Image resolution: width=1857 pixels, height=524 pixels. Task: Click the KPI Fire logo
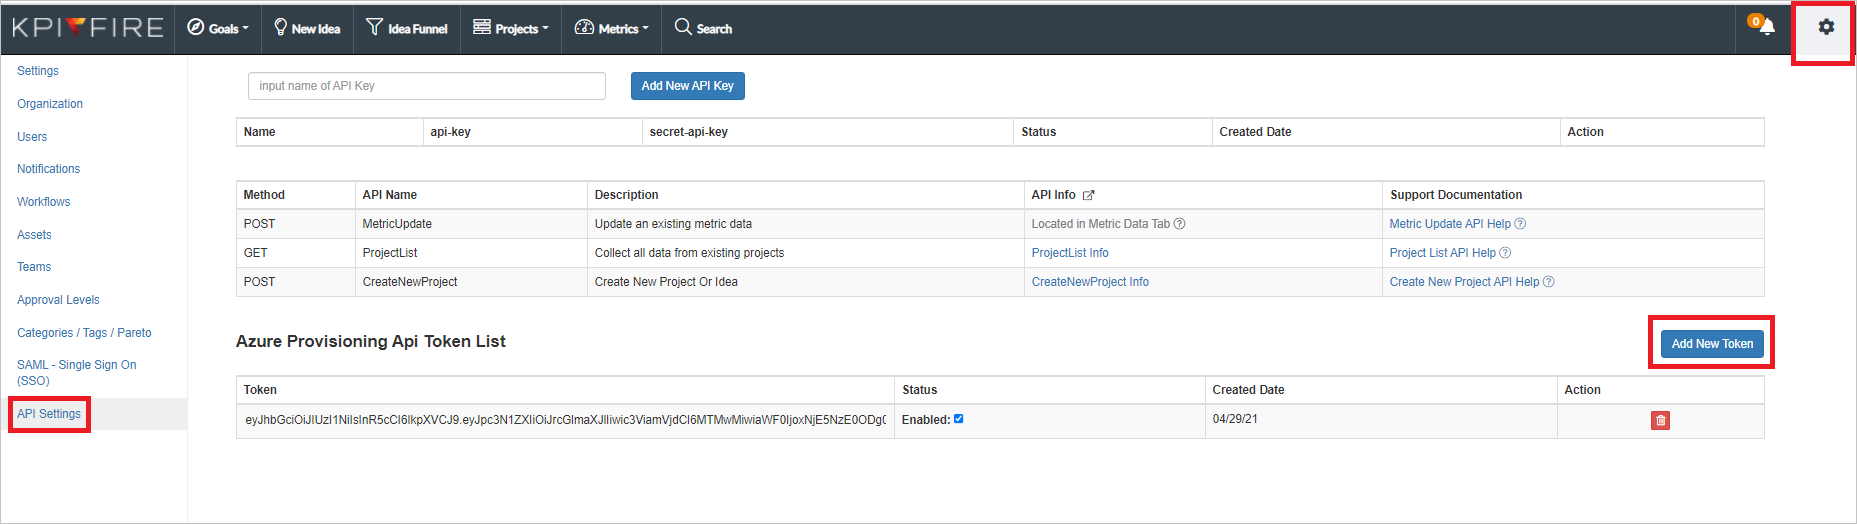(x=88, y=28)
